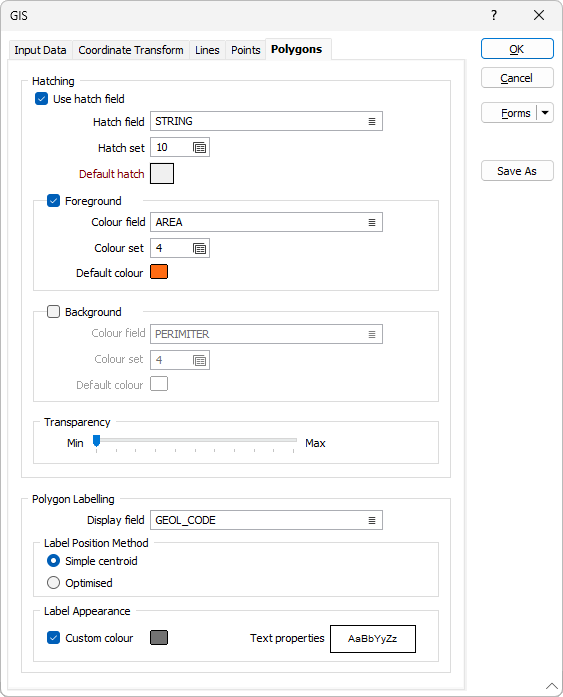This screenshot has height=697, width=563.
Task: Uncheck Use hatch field checkbox
Action: [41, 99]
